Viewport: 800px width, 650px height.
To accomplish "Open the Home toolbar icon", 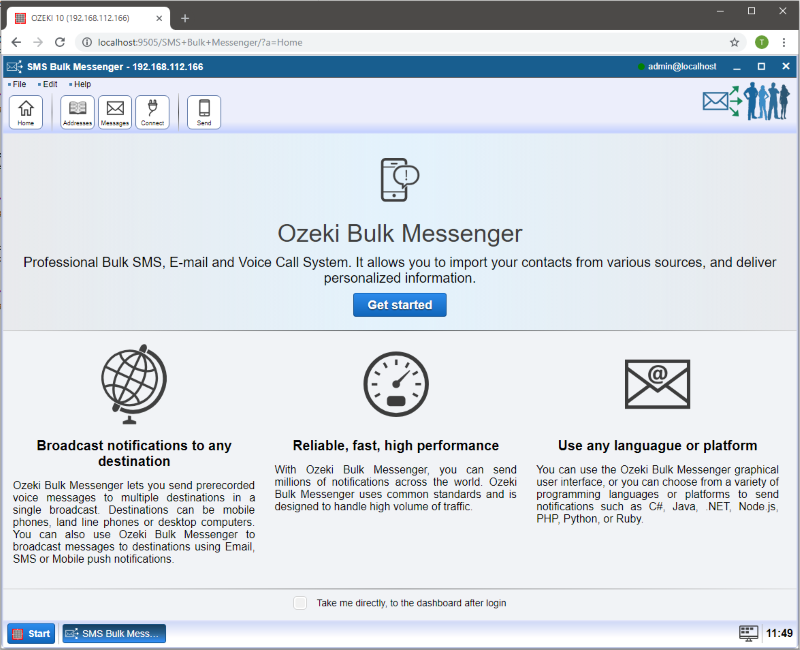I will [x=25, y=112].
